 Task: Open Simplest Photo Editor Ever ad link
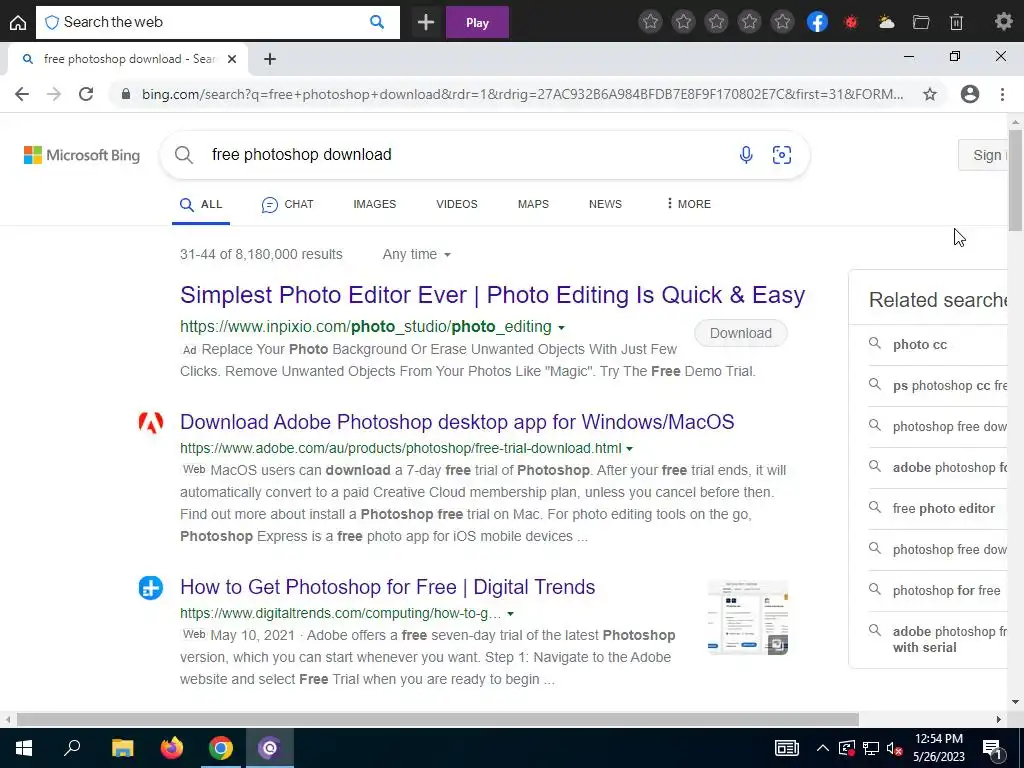(x=492, y=295)
